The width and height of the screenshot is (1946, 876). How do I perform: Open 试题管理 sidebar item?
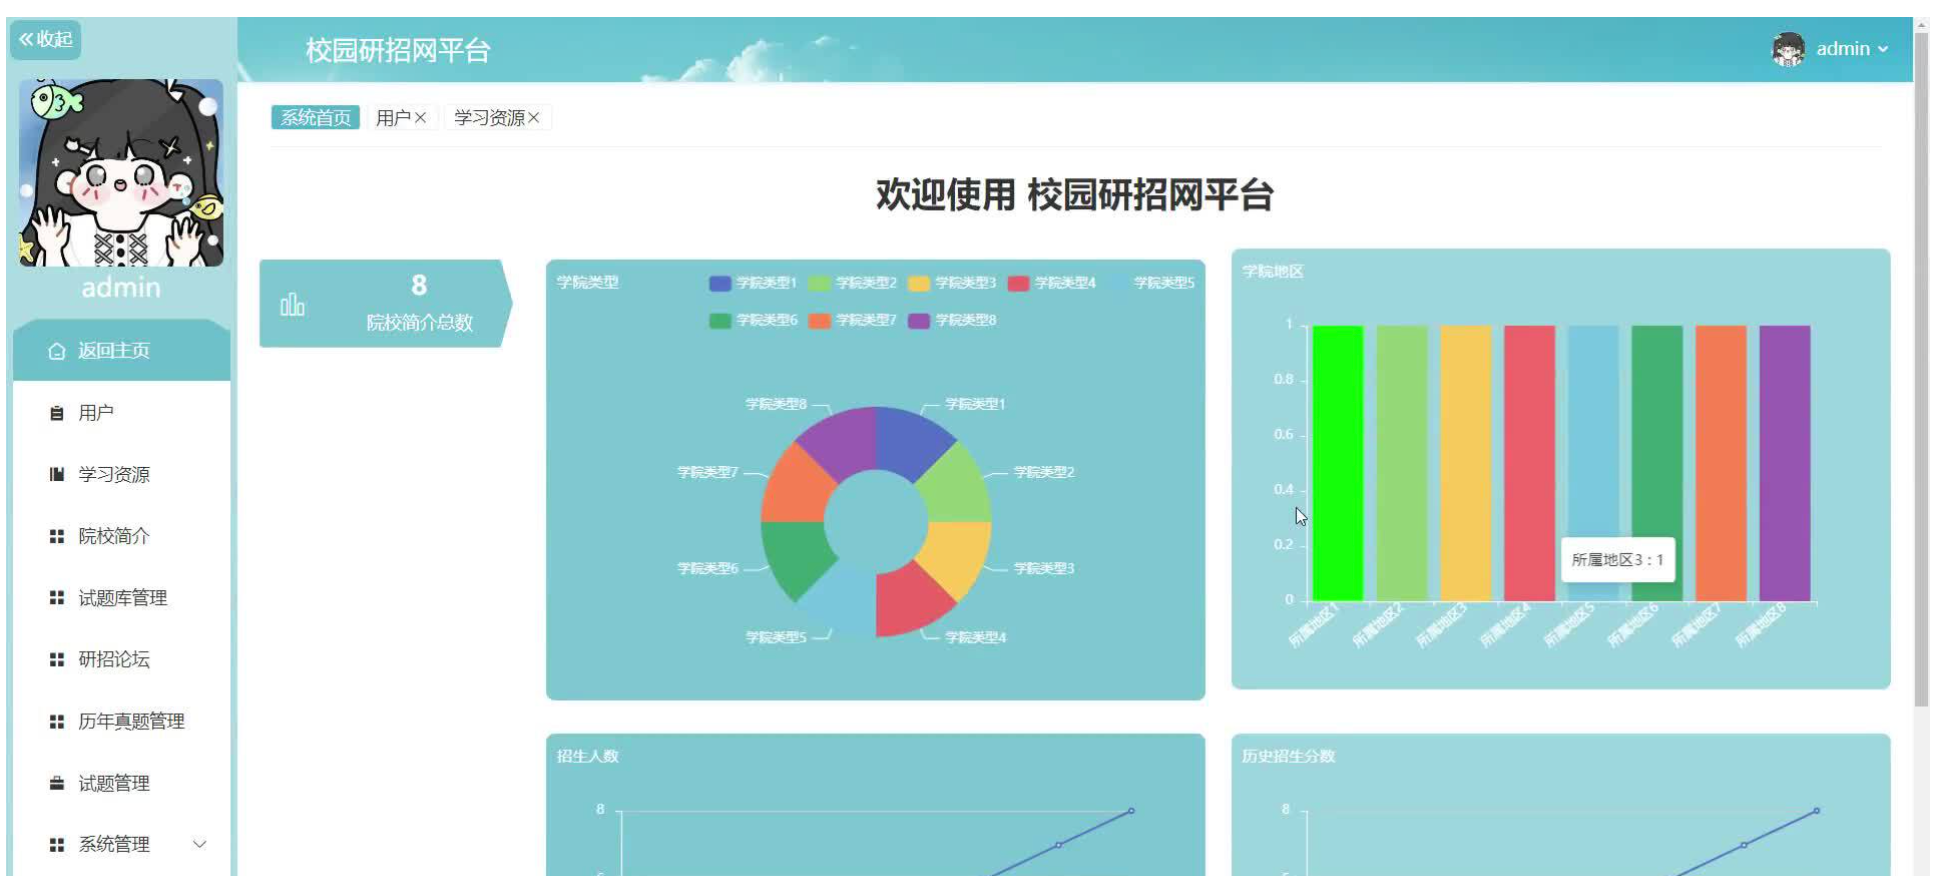(x=121, y=783)
